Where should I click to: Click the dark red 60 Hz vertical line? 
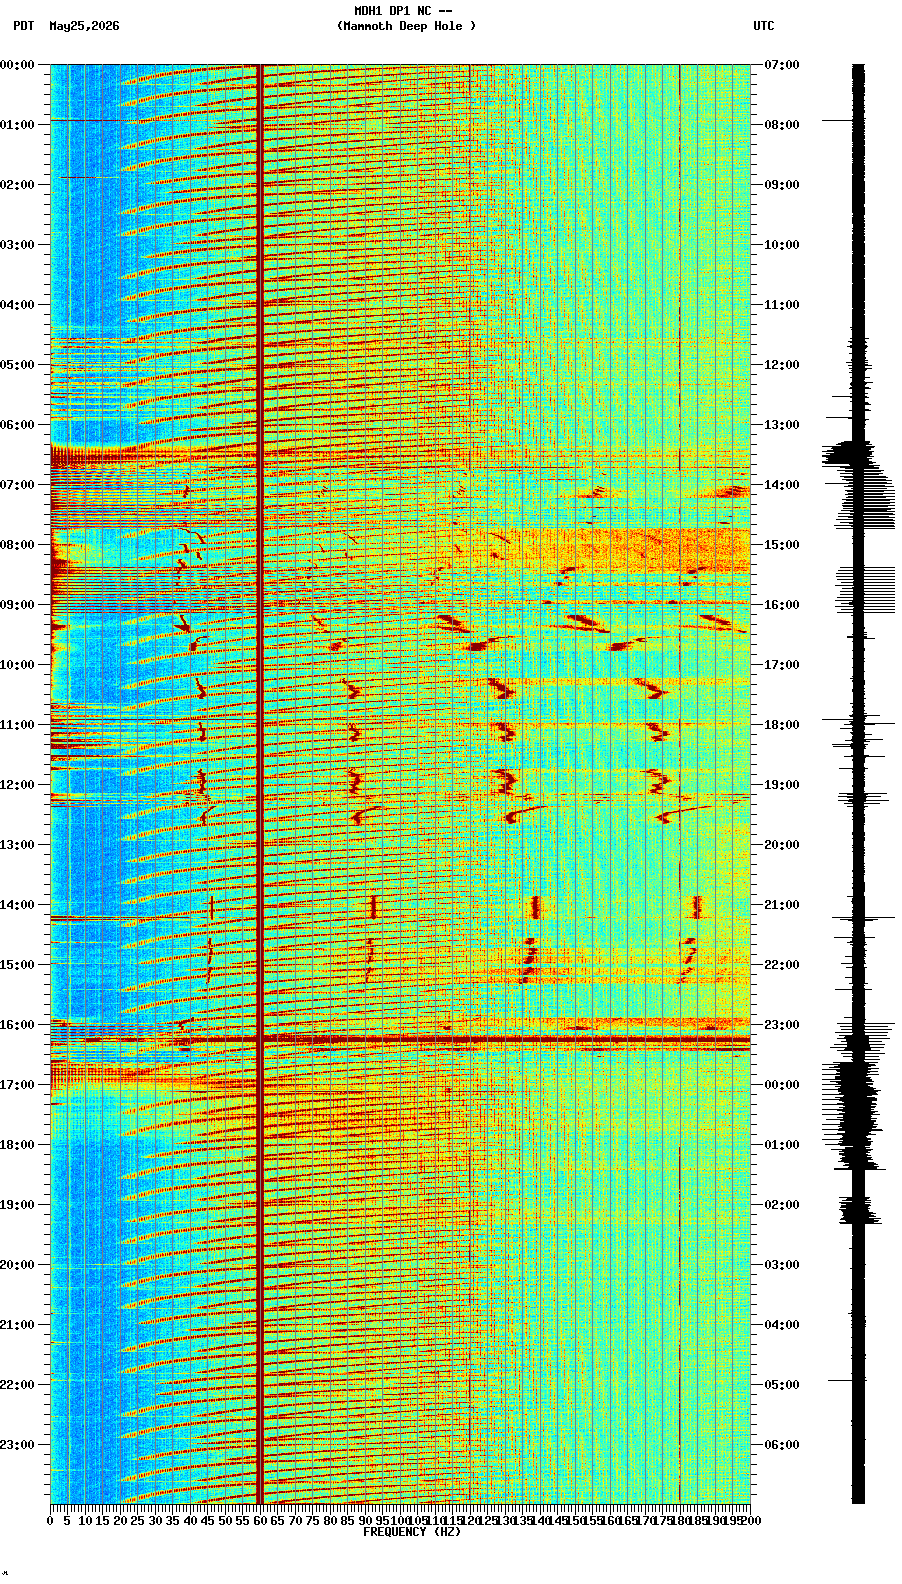point(260,784)
